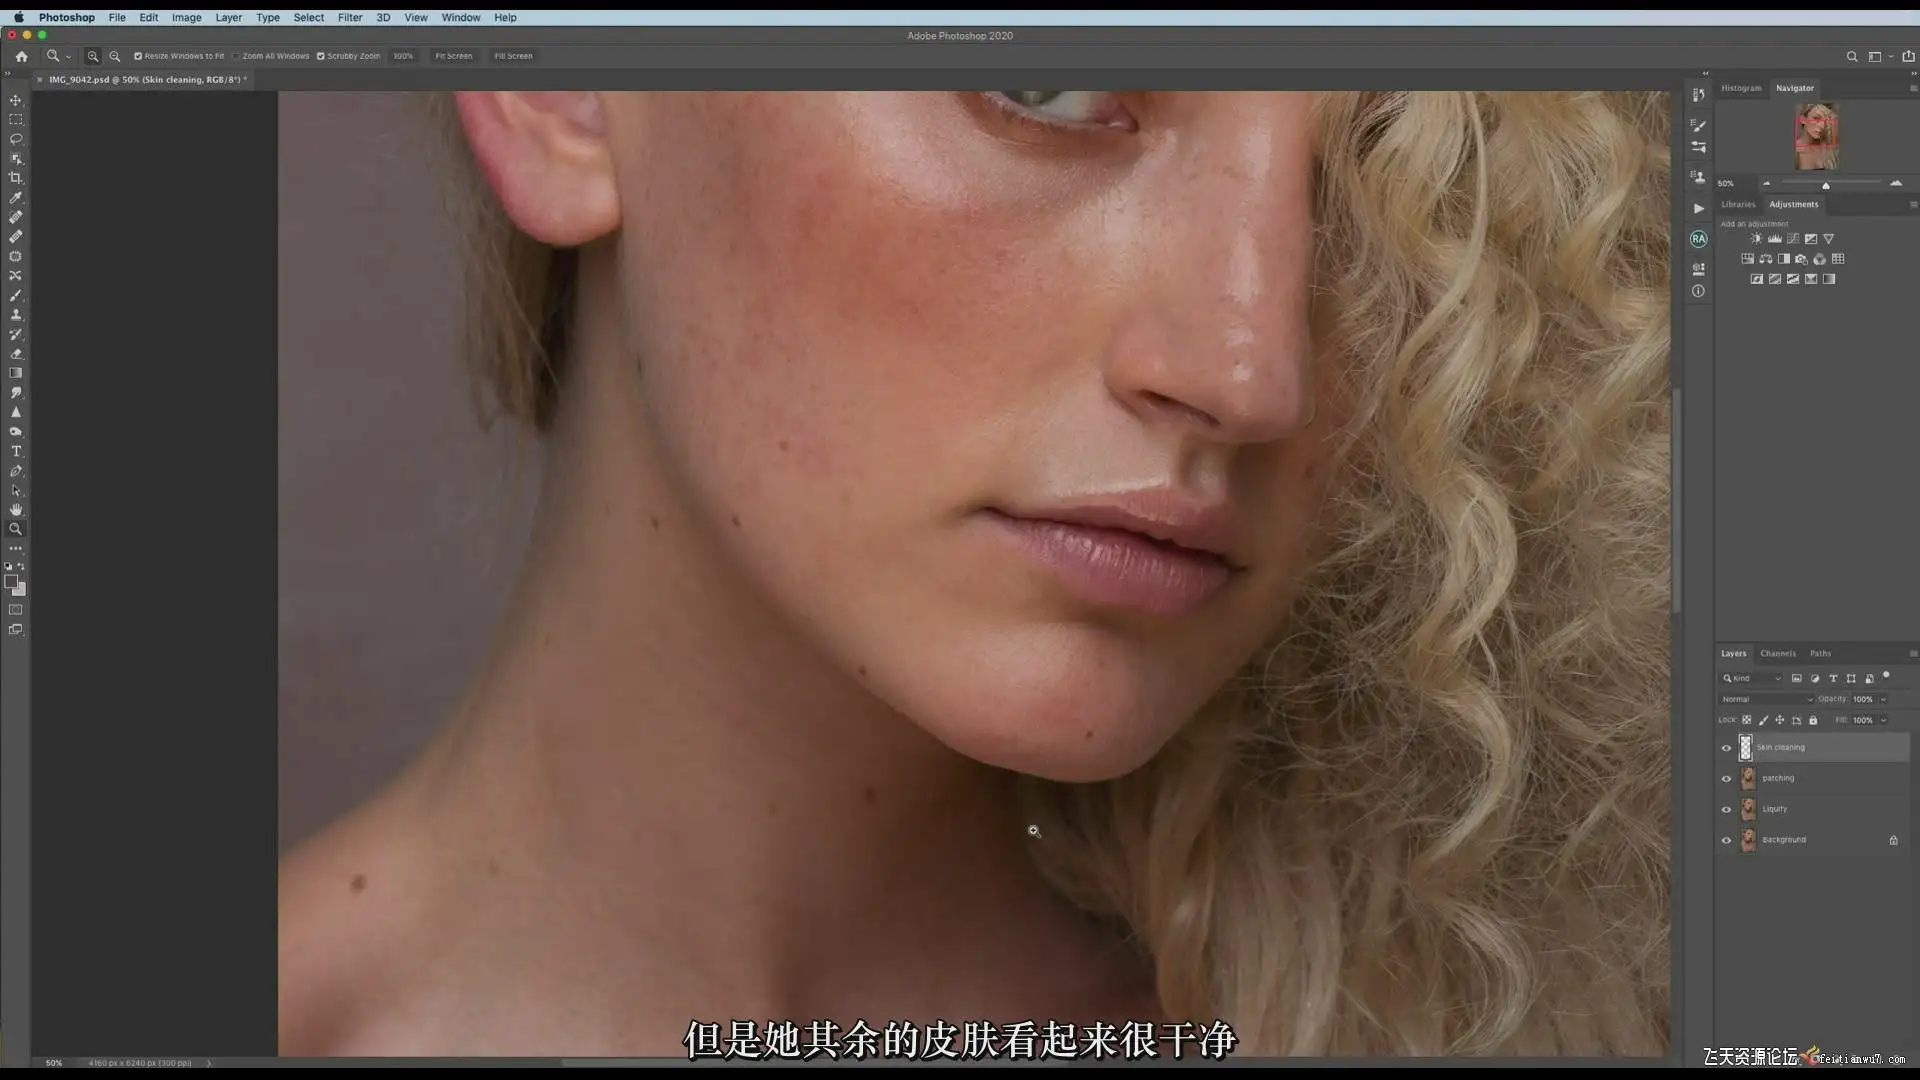Toggle Zoom All Windows checkbox
This screenshot has height=1080, width=1920.
(x=237, y=56)
